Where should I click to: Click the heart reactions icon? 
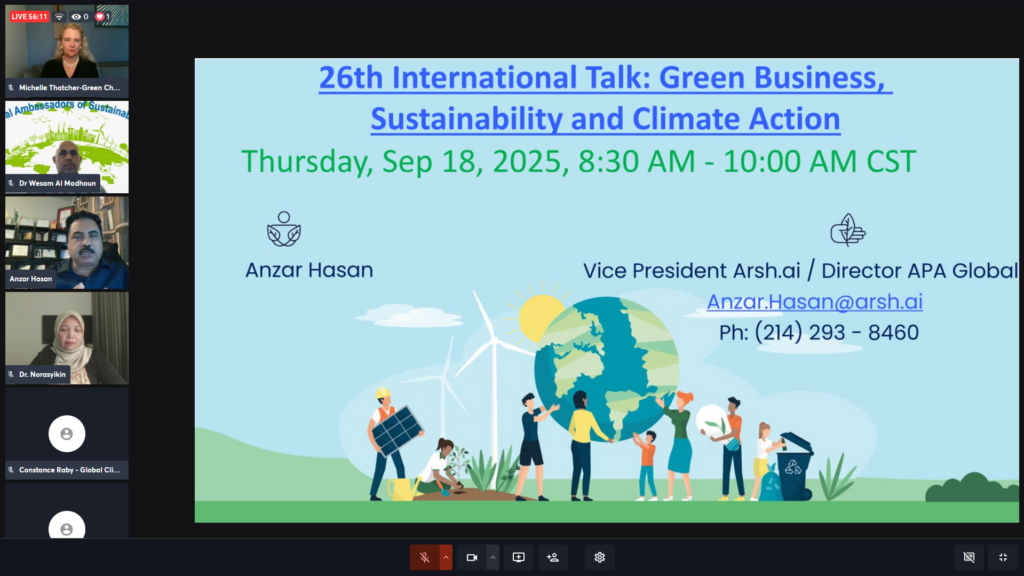tap(100, 17)
